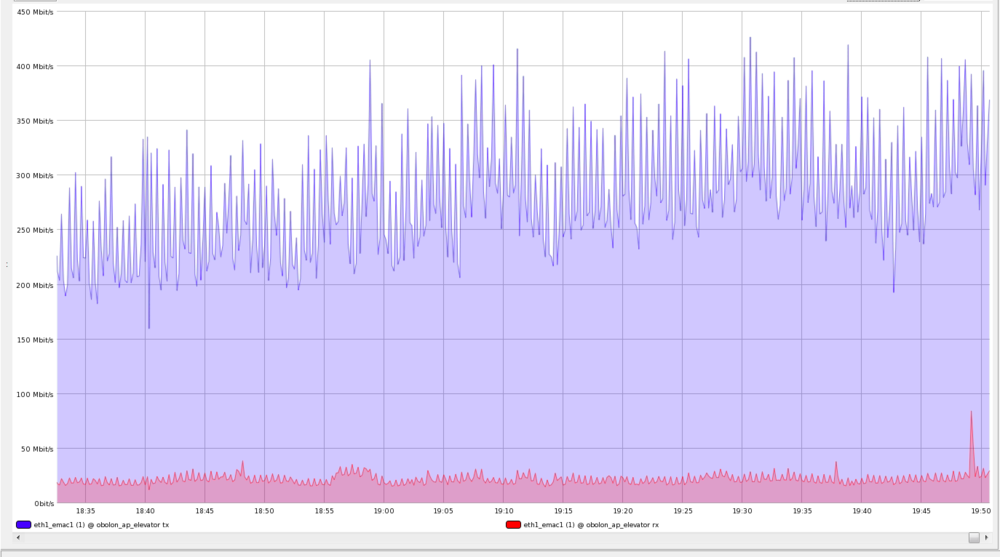Click the blue tx legend color swatch
This screenshot has width=1000, height=557.
pyautogui.click(x=24, y=524)
